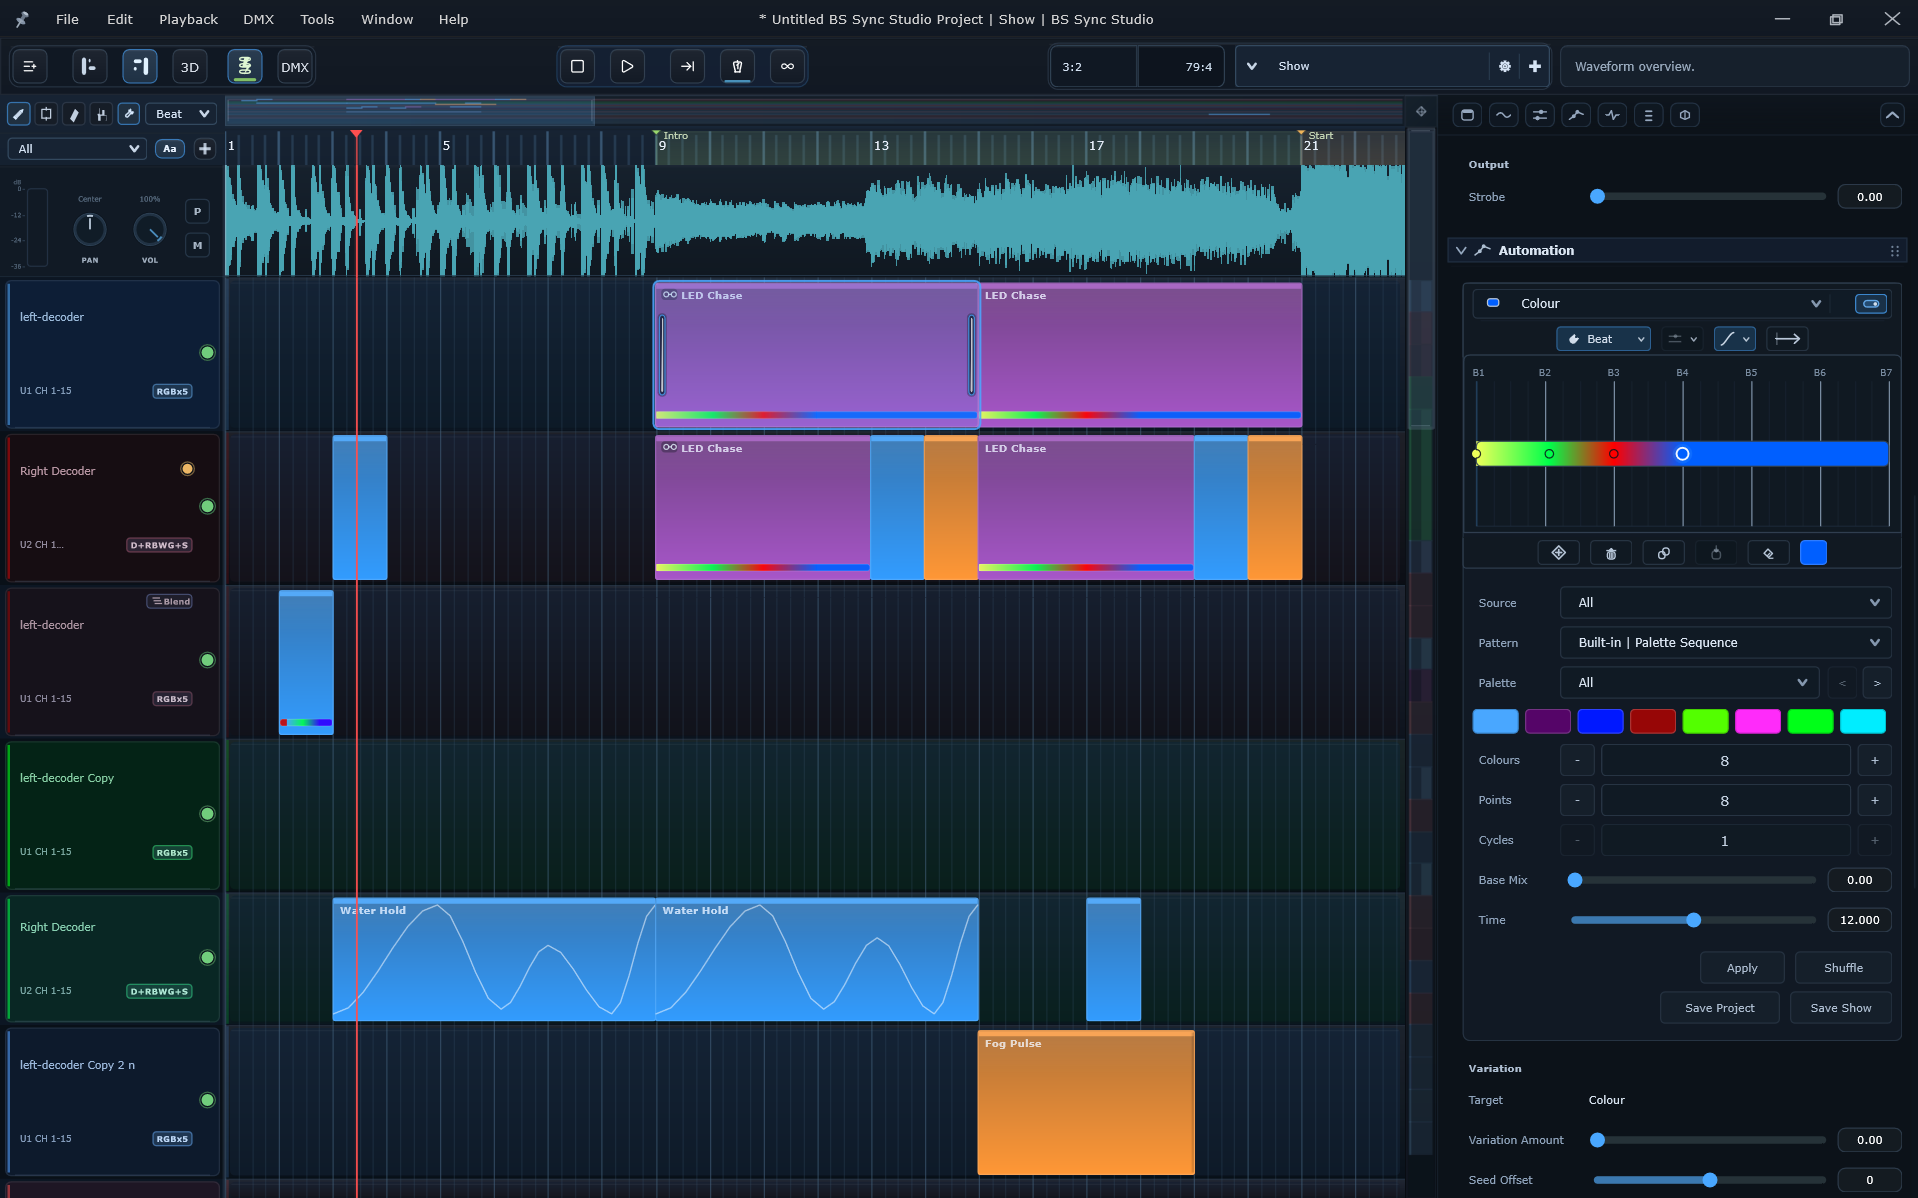Open the Window menu
Viewport: 1918px width, 1198px height.
click(387, 19)
